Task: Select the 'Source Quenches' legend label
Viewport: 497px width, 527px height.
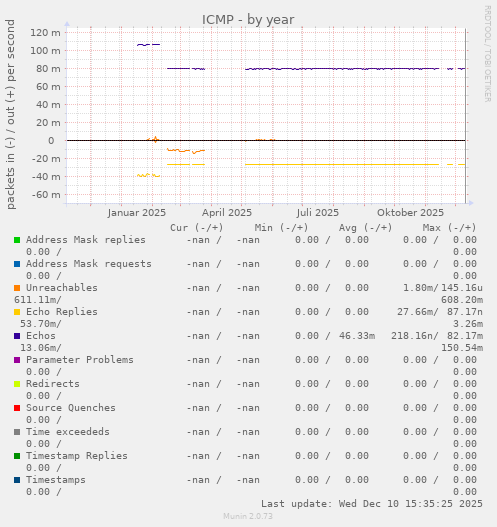Action: pyautogui.click(x=71, y=408)
